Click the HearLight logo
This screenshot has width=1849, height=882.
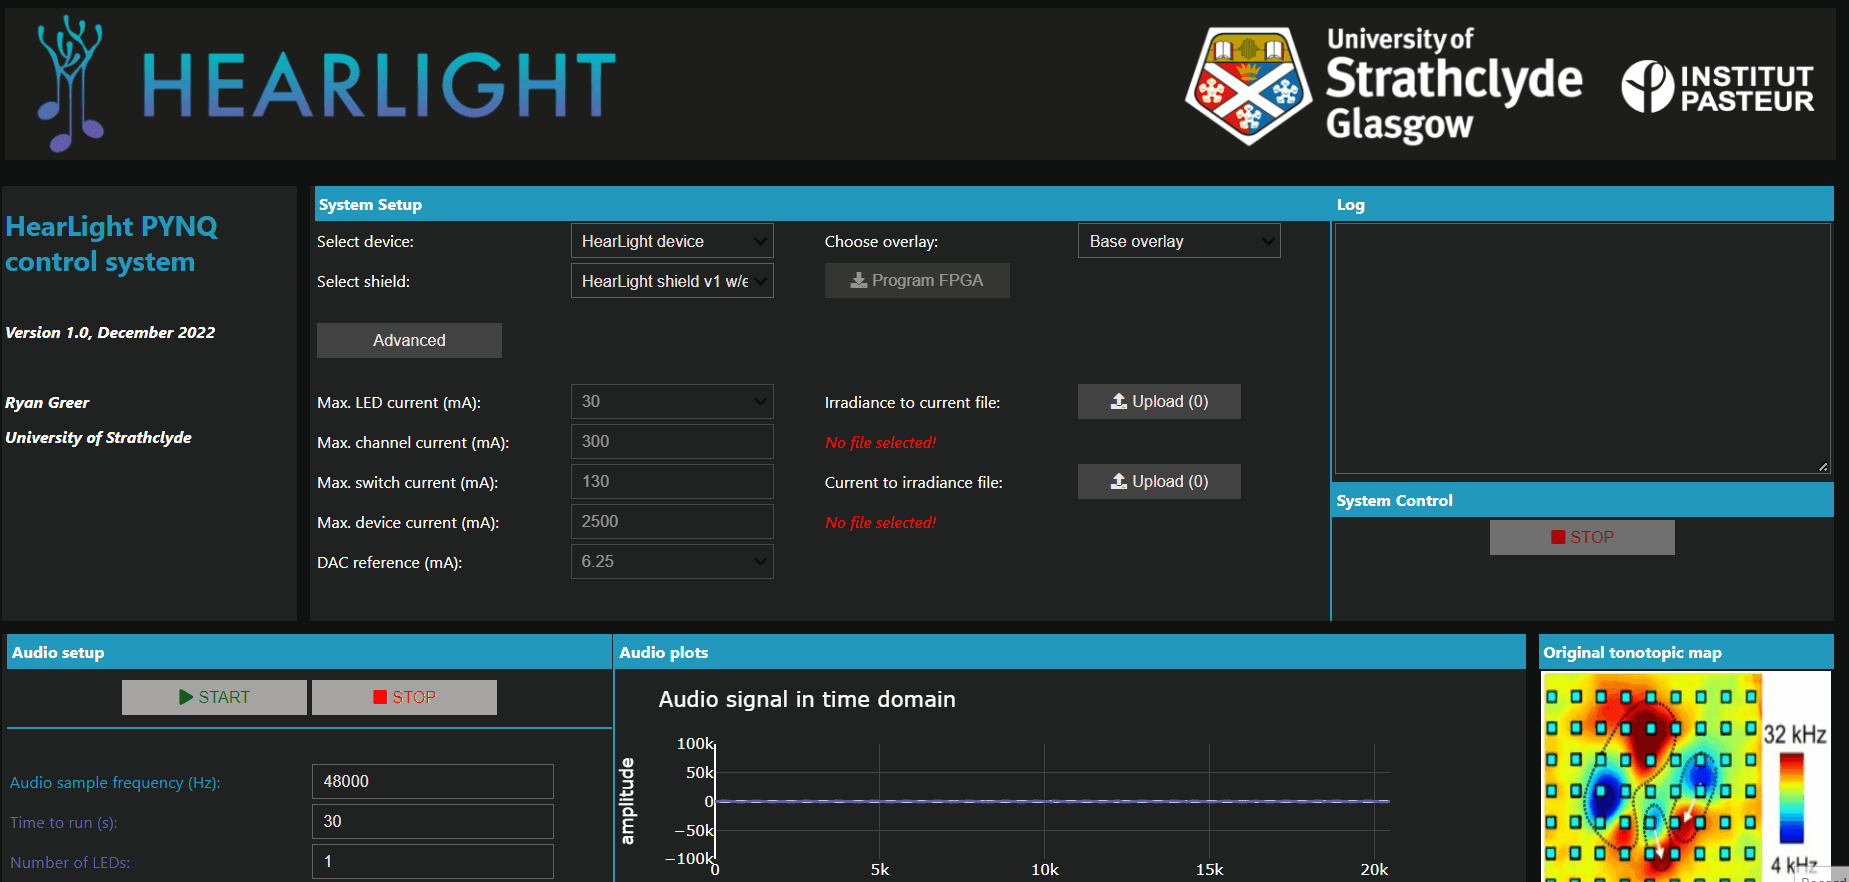[327, 84]
